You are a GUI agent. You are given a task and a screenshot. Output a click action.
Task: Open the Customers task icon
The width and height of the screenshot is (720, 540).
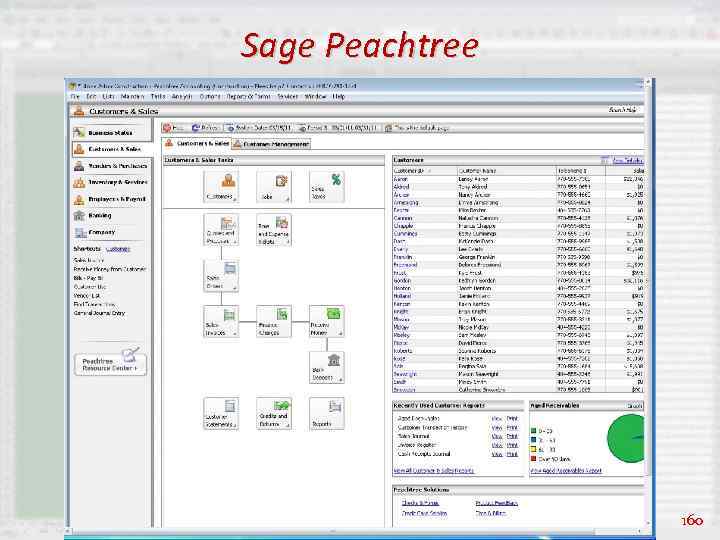(x=221, y=186)
